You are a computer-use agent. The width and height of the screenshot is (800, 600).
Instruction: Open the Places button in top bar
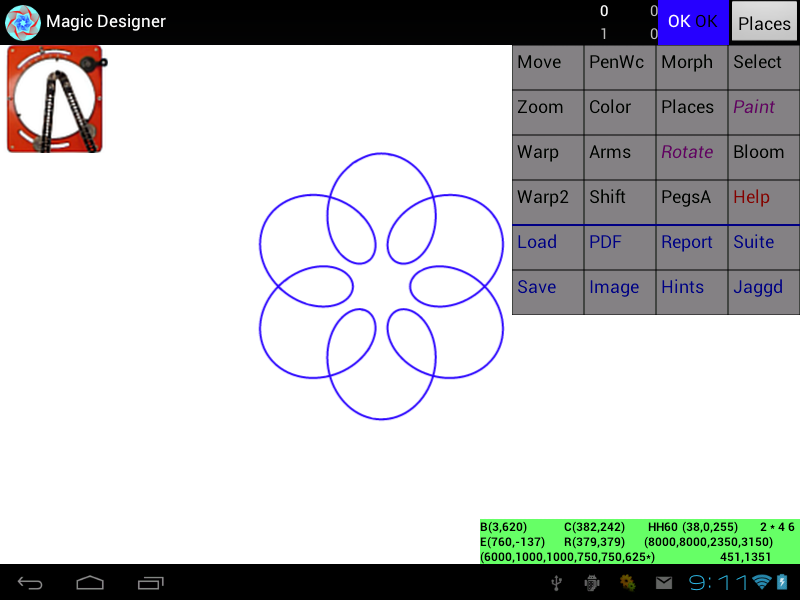764,22
